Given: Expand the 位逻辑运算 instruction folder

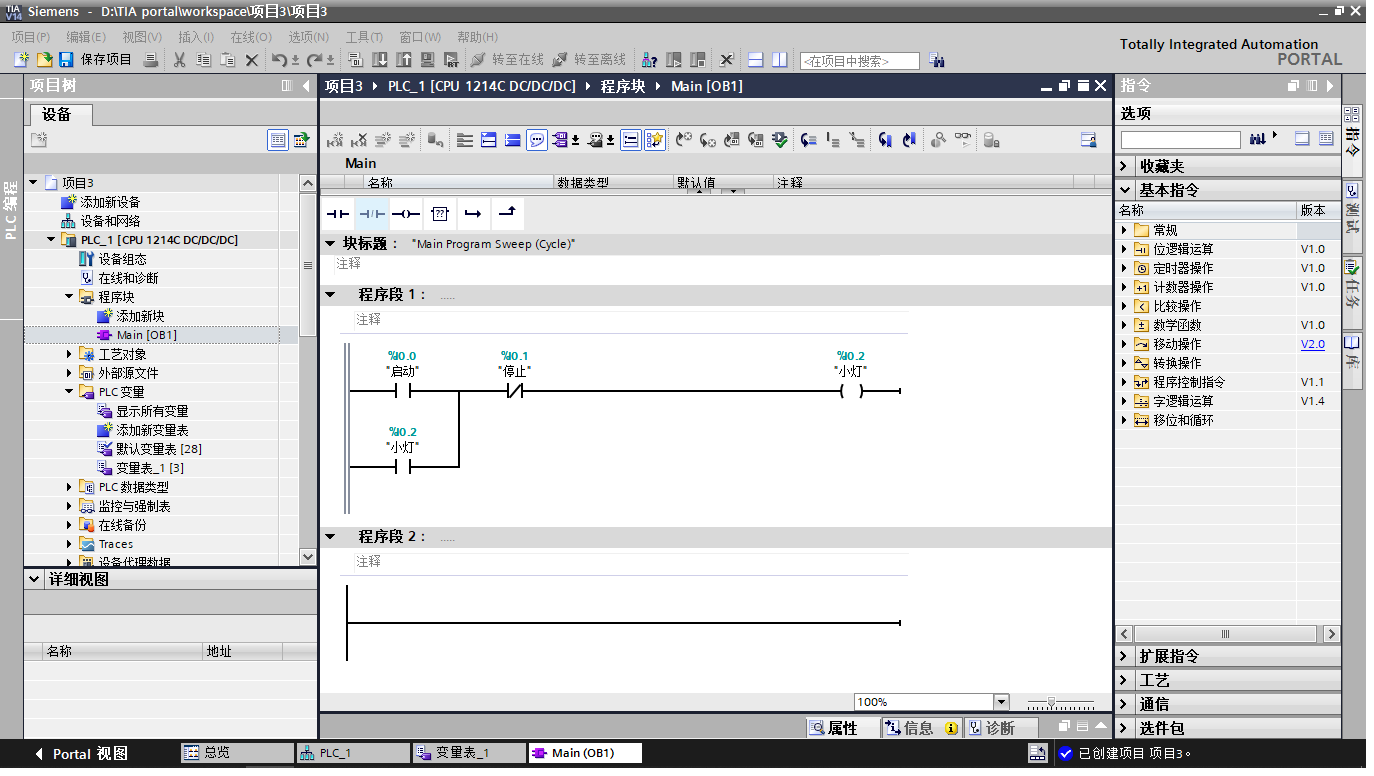Looking at the screenshot, I should pyautogui.click(x=1124, y=249).
